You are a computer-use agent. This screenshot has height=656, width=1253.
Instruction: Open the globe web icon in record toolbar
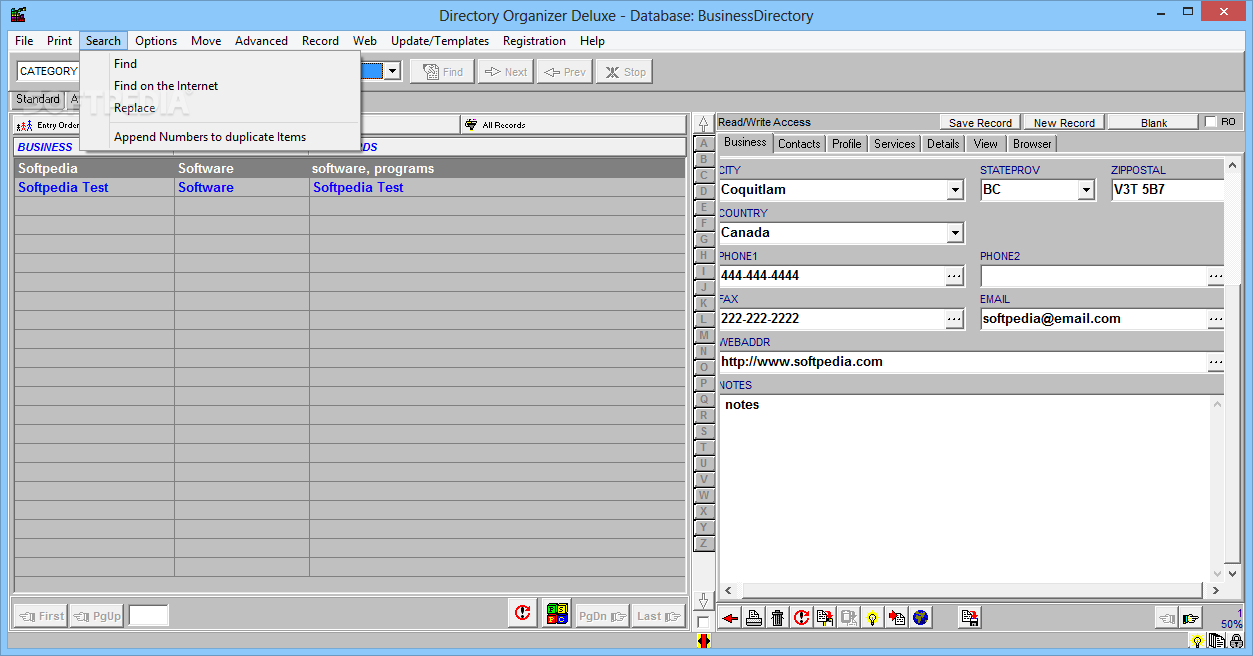(x=920, y=617)
